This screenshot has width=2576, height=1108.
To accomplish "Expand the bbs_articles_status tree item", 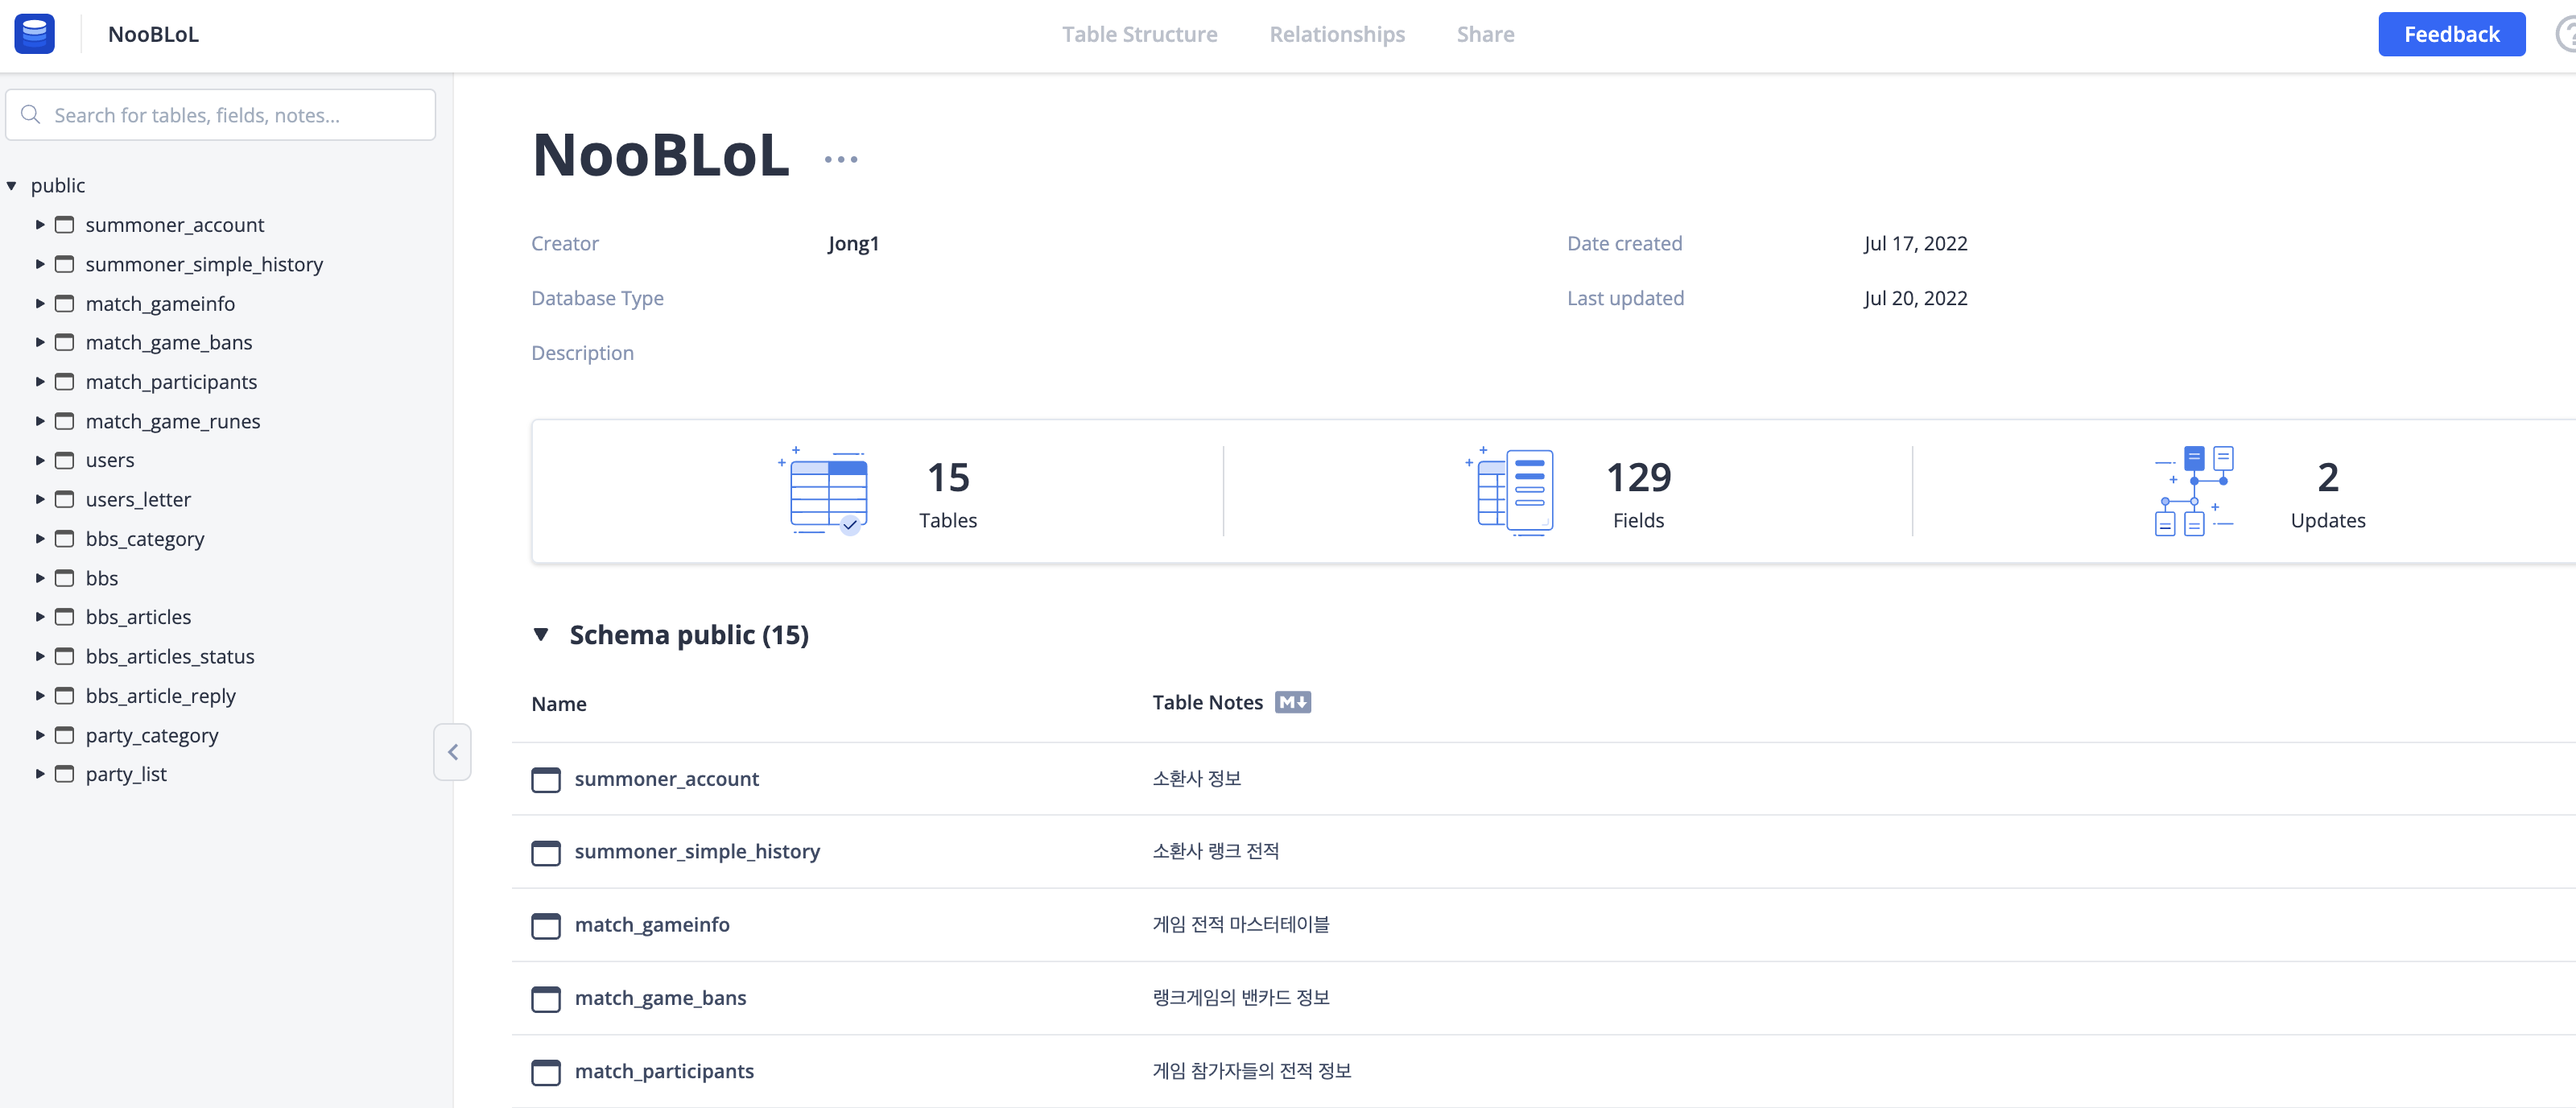I will [x=40, y=657].
